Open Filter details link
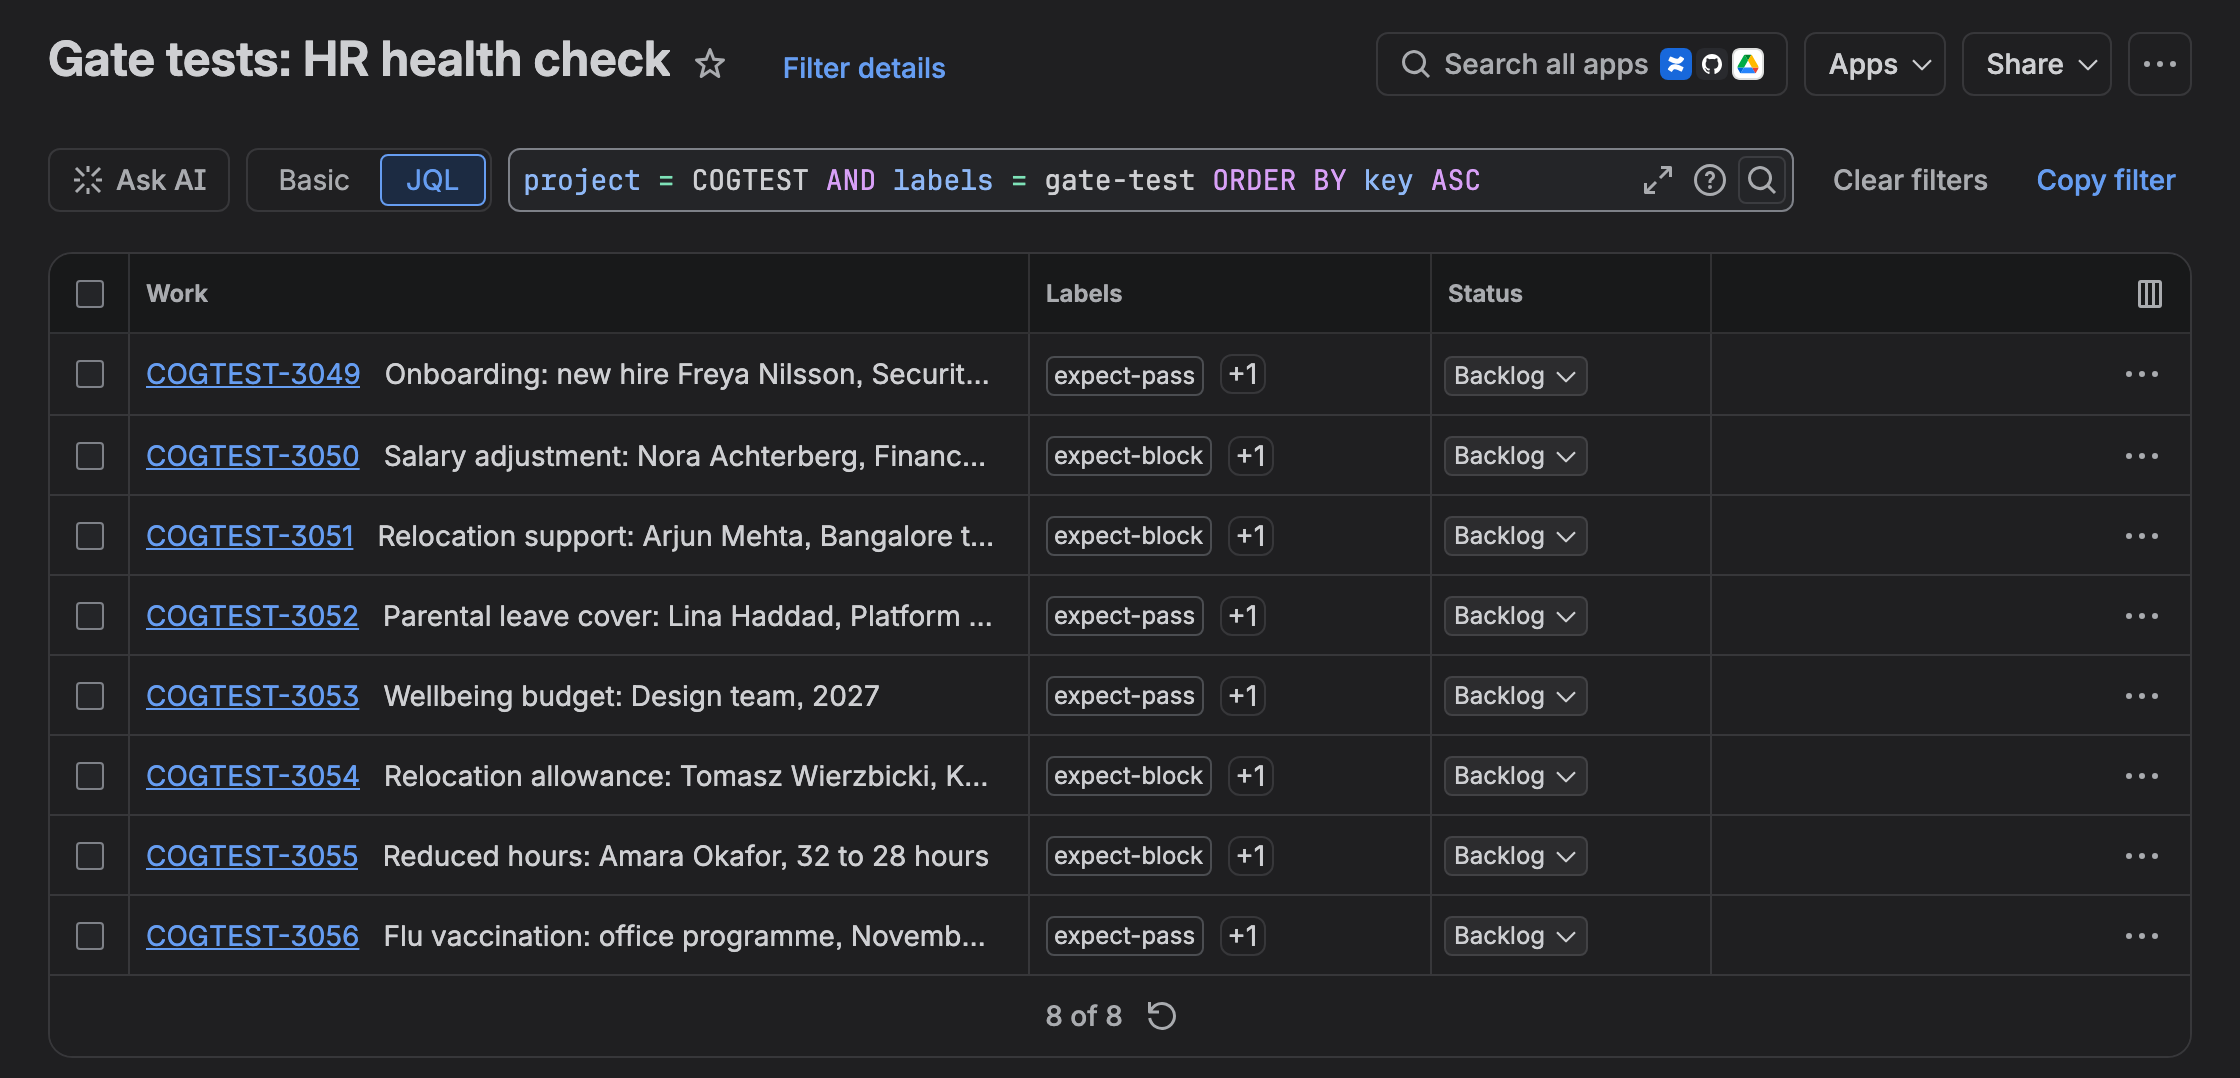The width and height of the screenshot is (2240, 1078). (x=864, y=68)
